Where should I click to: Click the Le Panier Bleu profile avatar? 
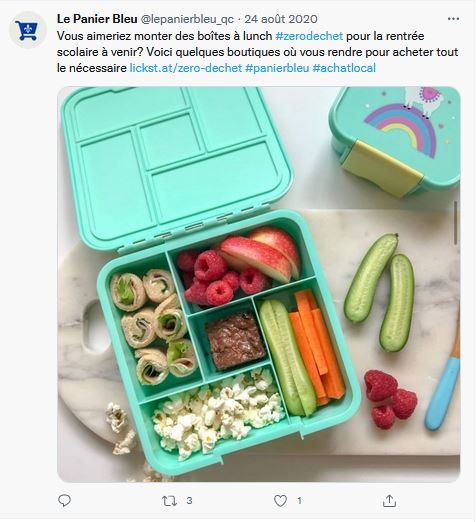(28, 31)
